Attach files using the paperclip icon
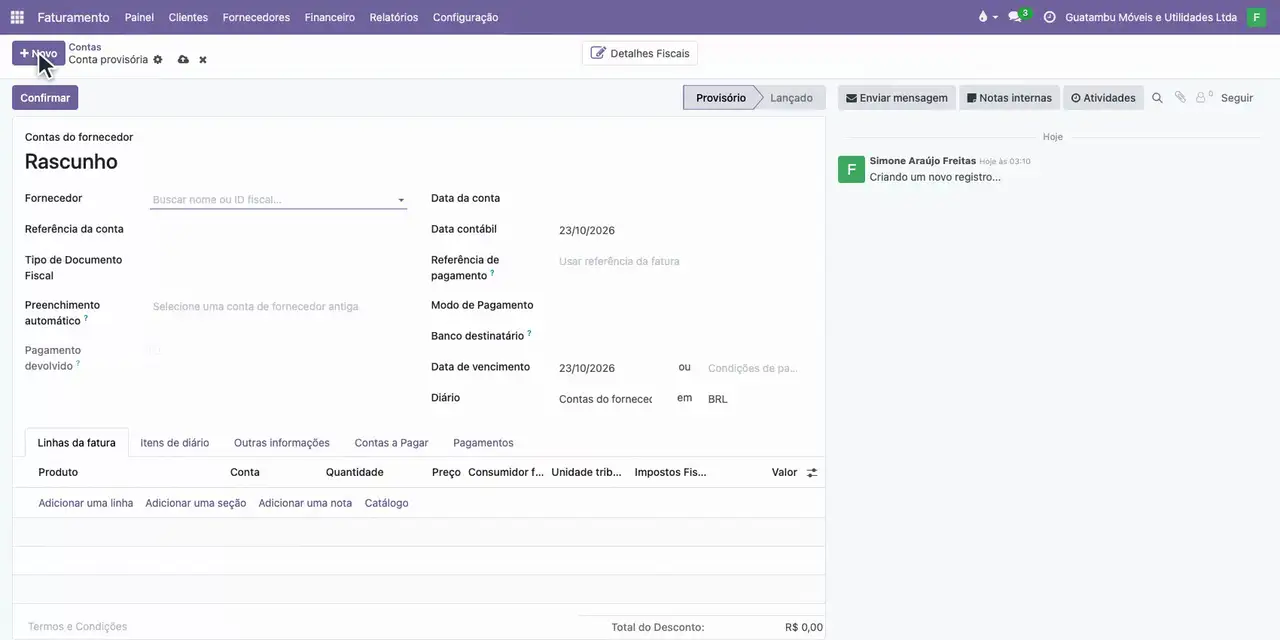1280x640 pixels. tap(1180, 98)
